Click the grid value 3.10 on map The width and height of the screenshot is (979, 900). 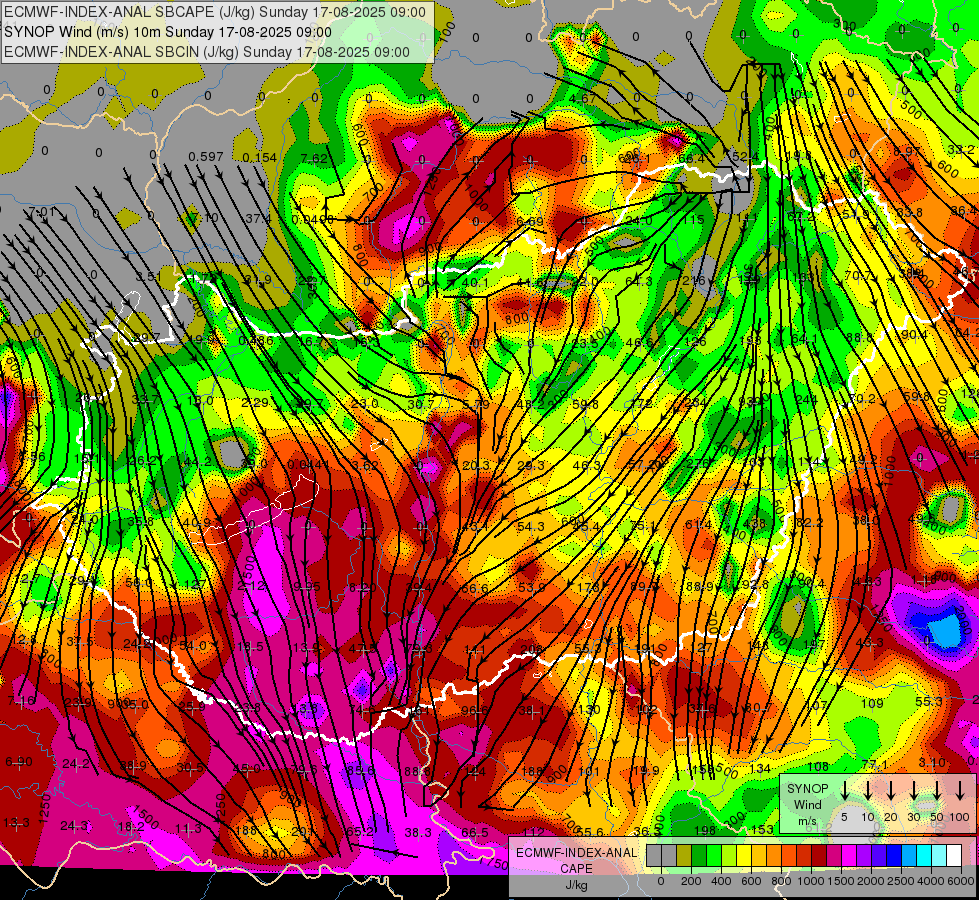click(932, 763)
